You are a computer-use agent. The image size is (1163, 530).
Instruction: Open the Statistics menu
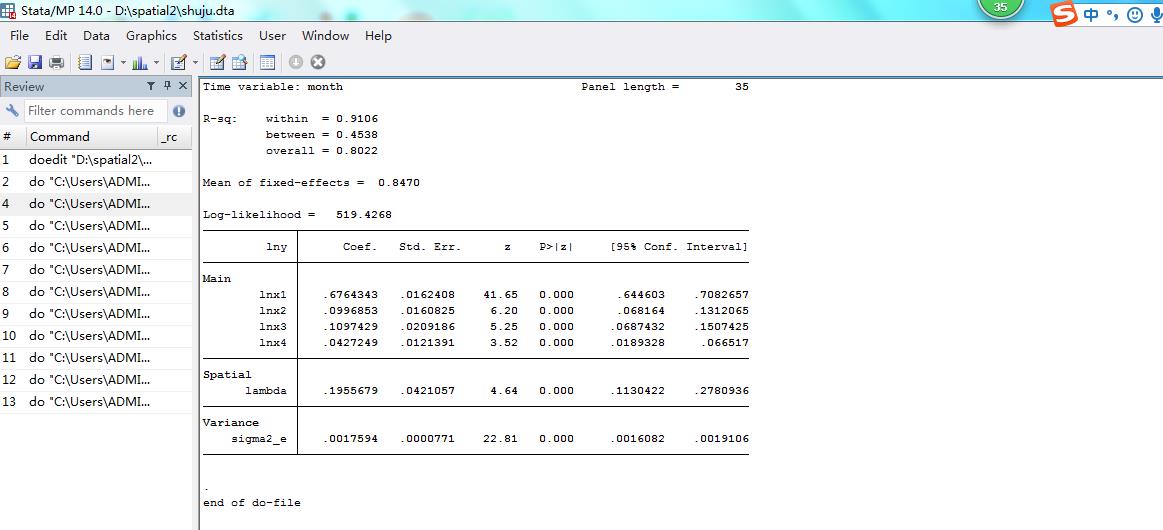point(217,35)
